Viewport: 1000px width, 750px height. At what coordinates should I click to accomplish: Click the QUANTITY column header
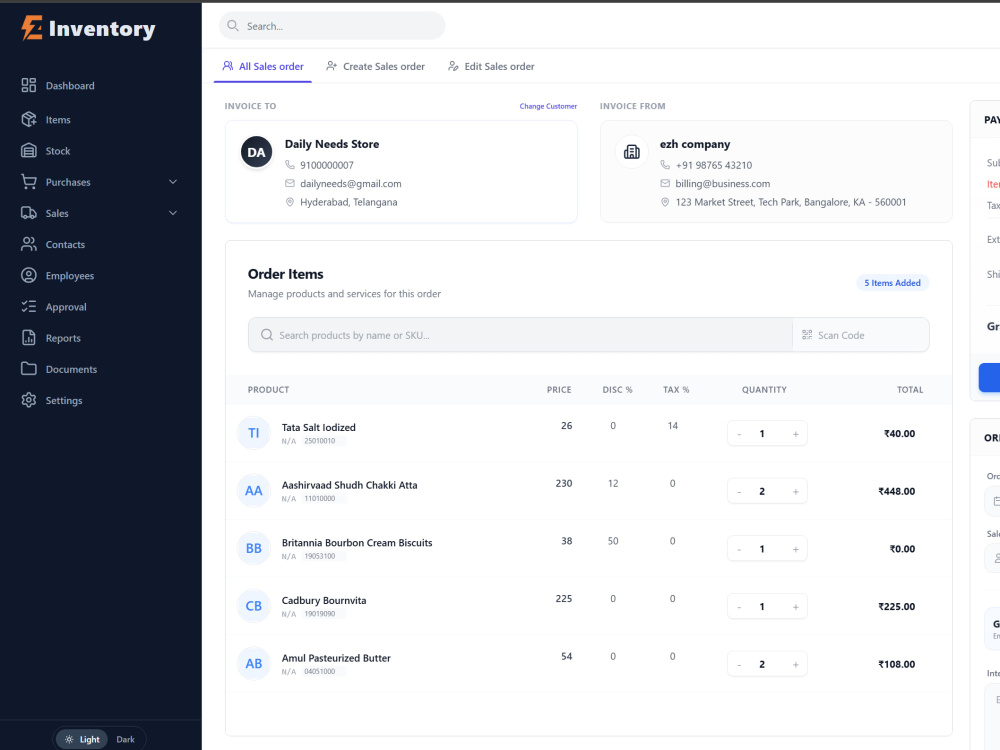(764, 390)
